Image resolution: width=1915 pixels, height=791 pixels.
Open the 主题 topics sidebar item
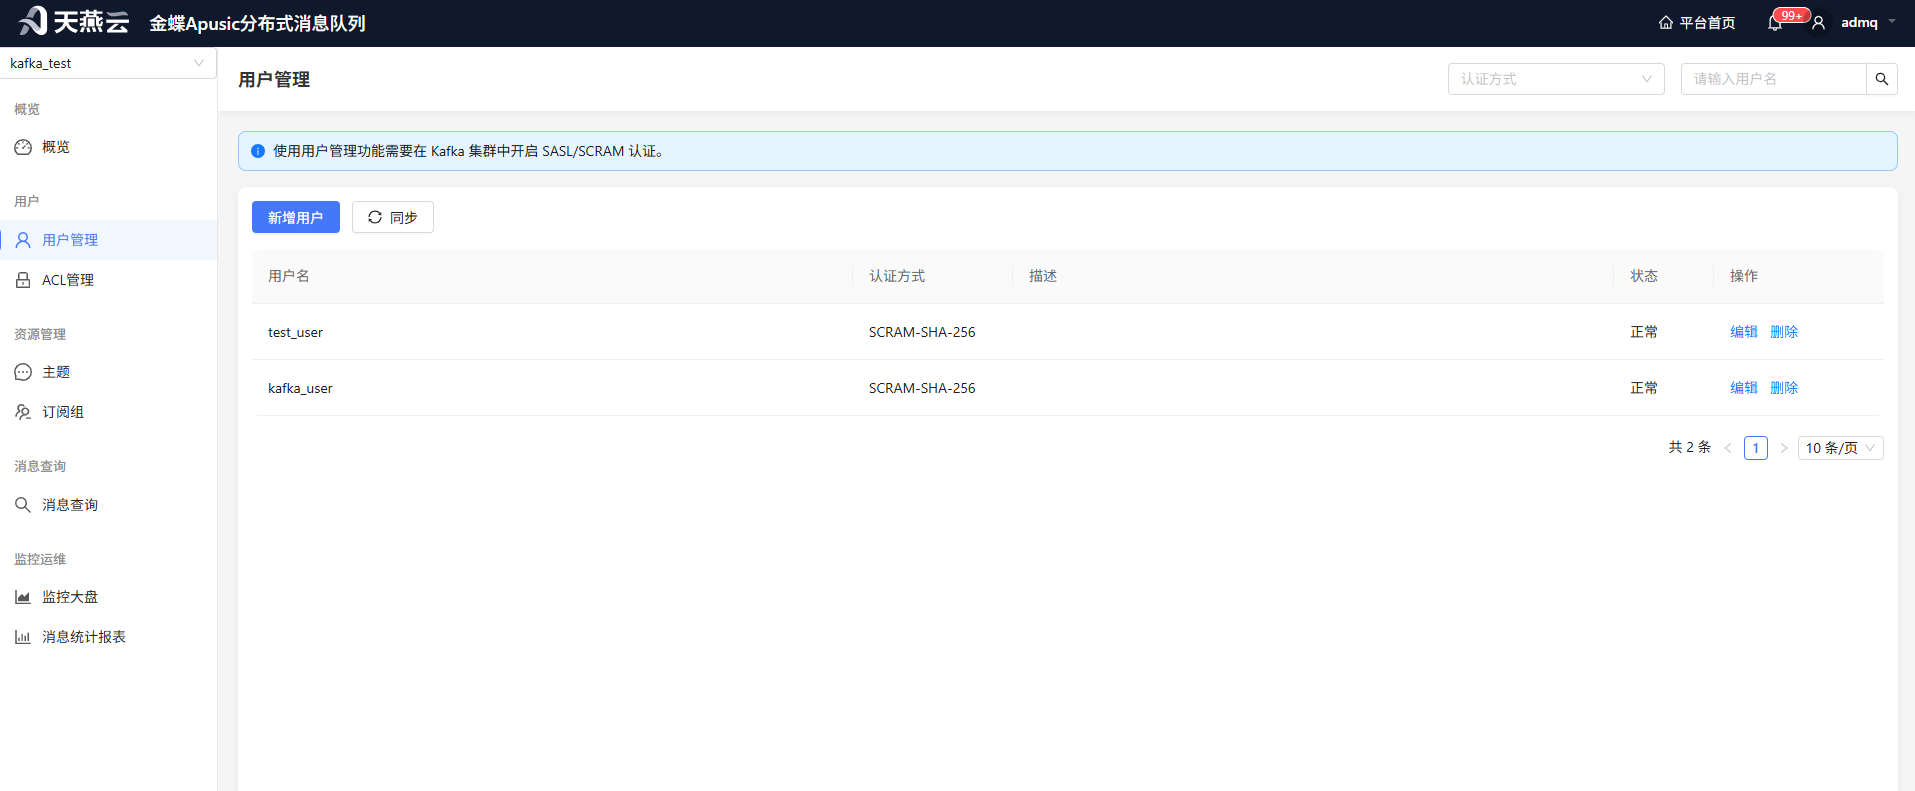click(108, 372)
